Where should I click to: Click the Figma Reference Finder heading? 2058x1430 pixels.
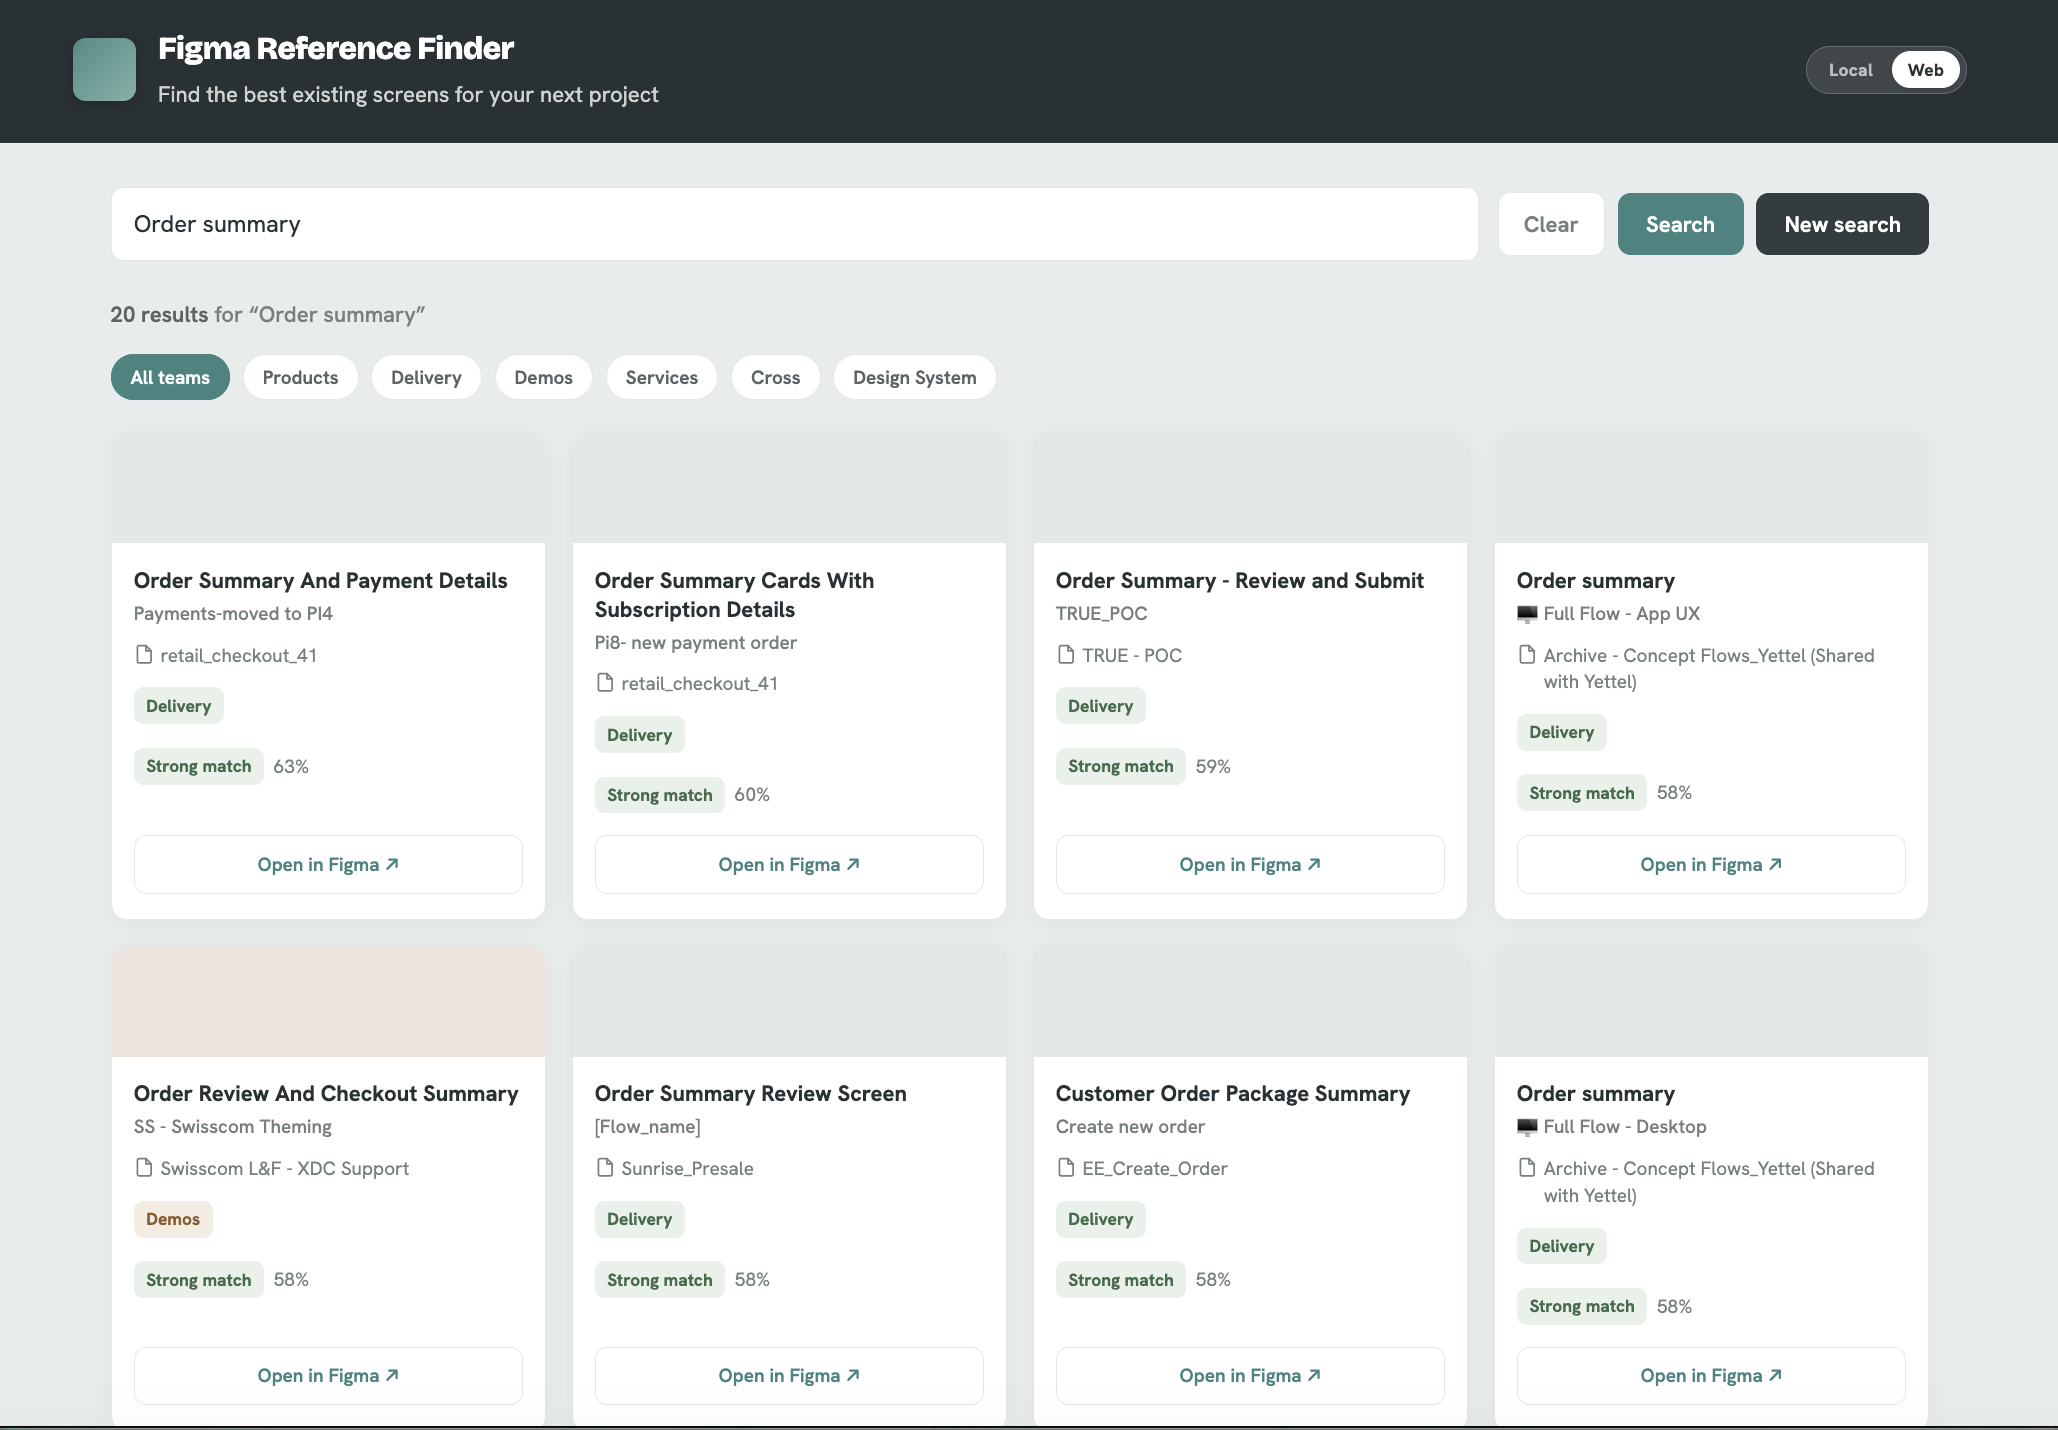[335, 48]
